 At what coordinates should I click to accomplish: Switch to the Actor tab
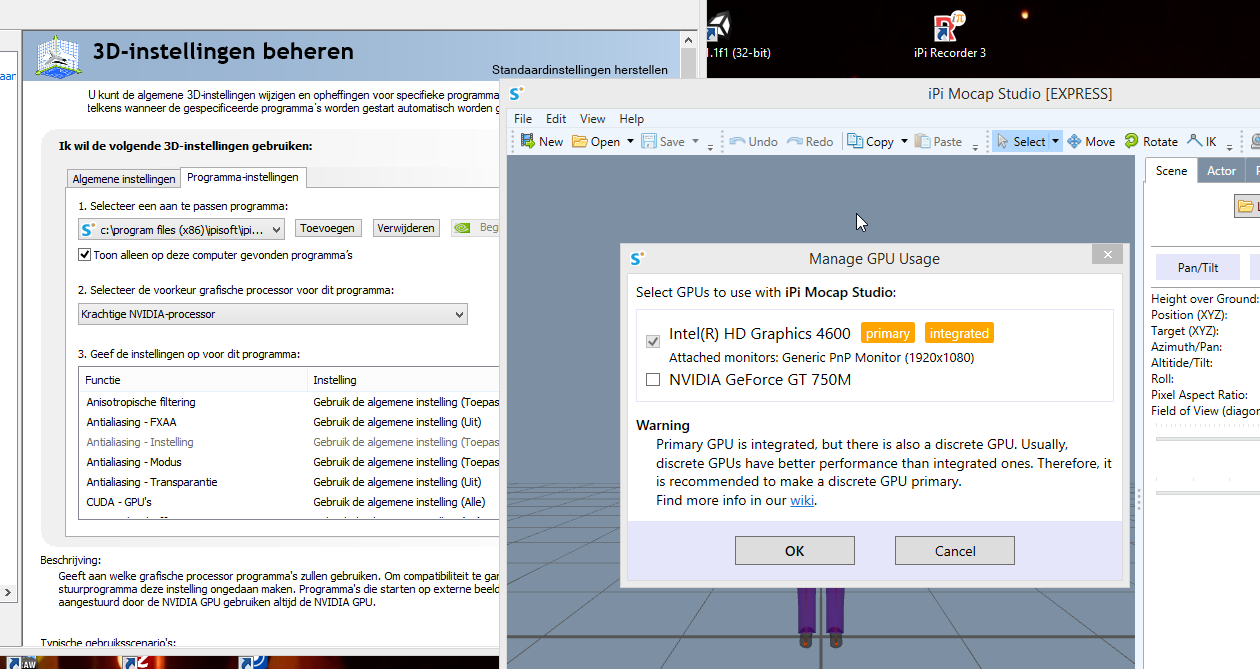click(1221, 170)
